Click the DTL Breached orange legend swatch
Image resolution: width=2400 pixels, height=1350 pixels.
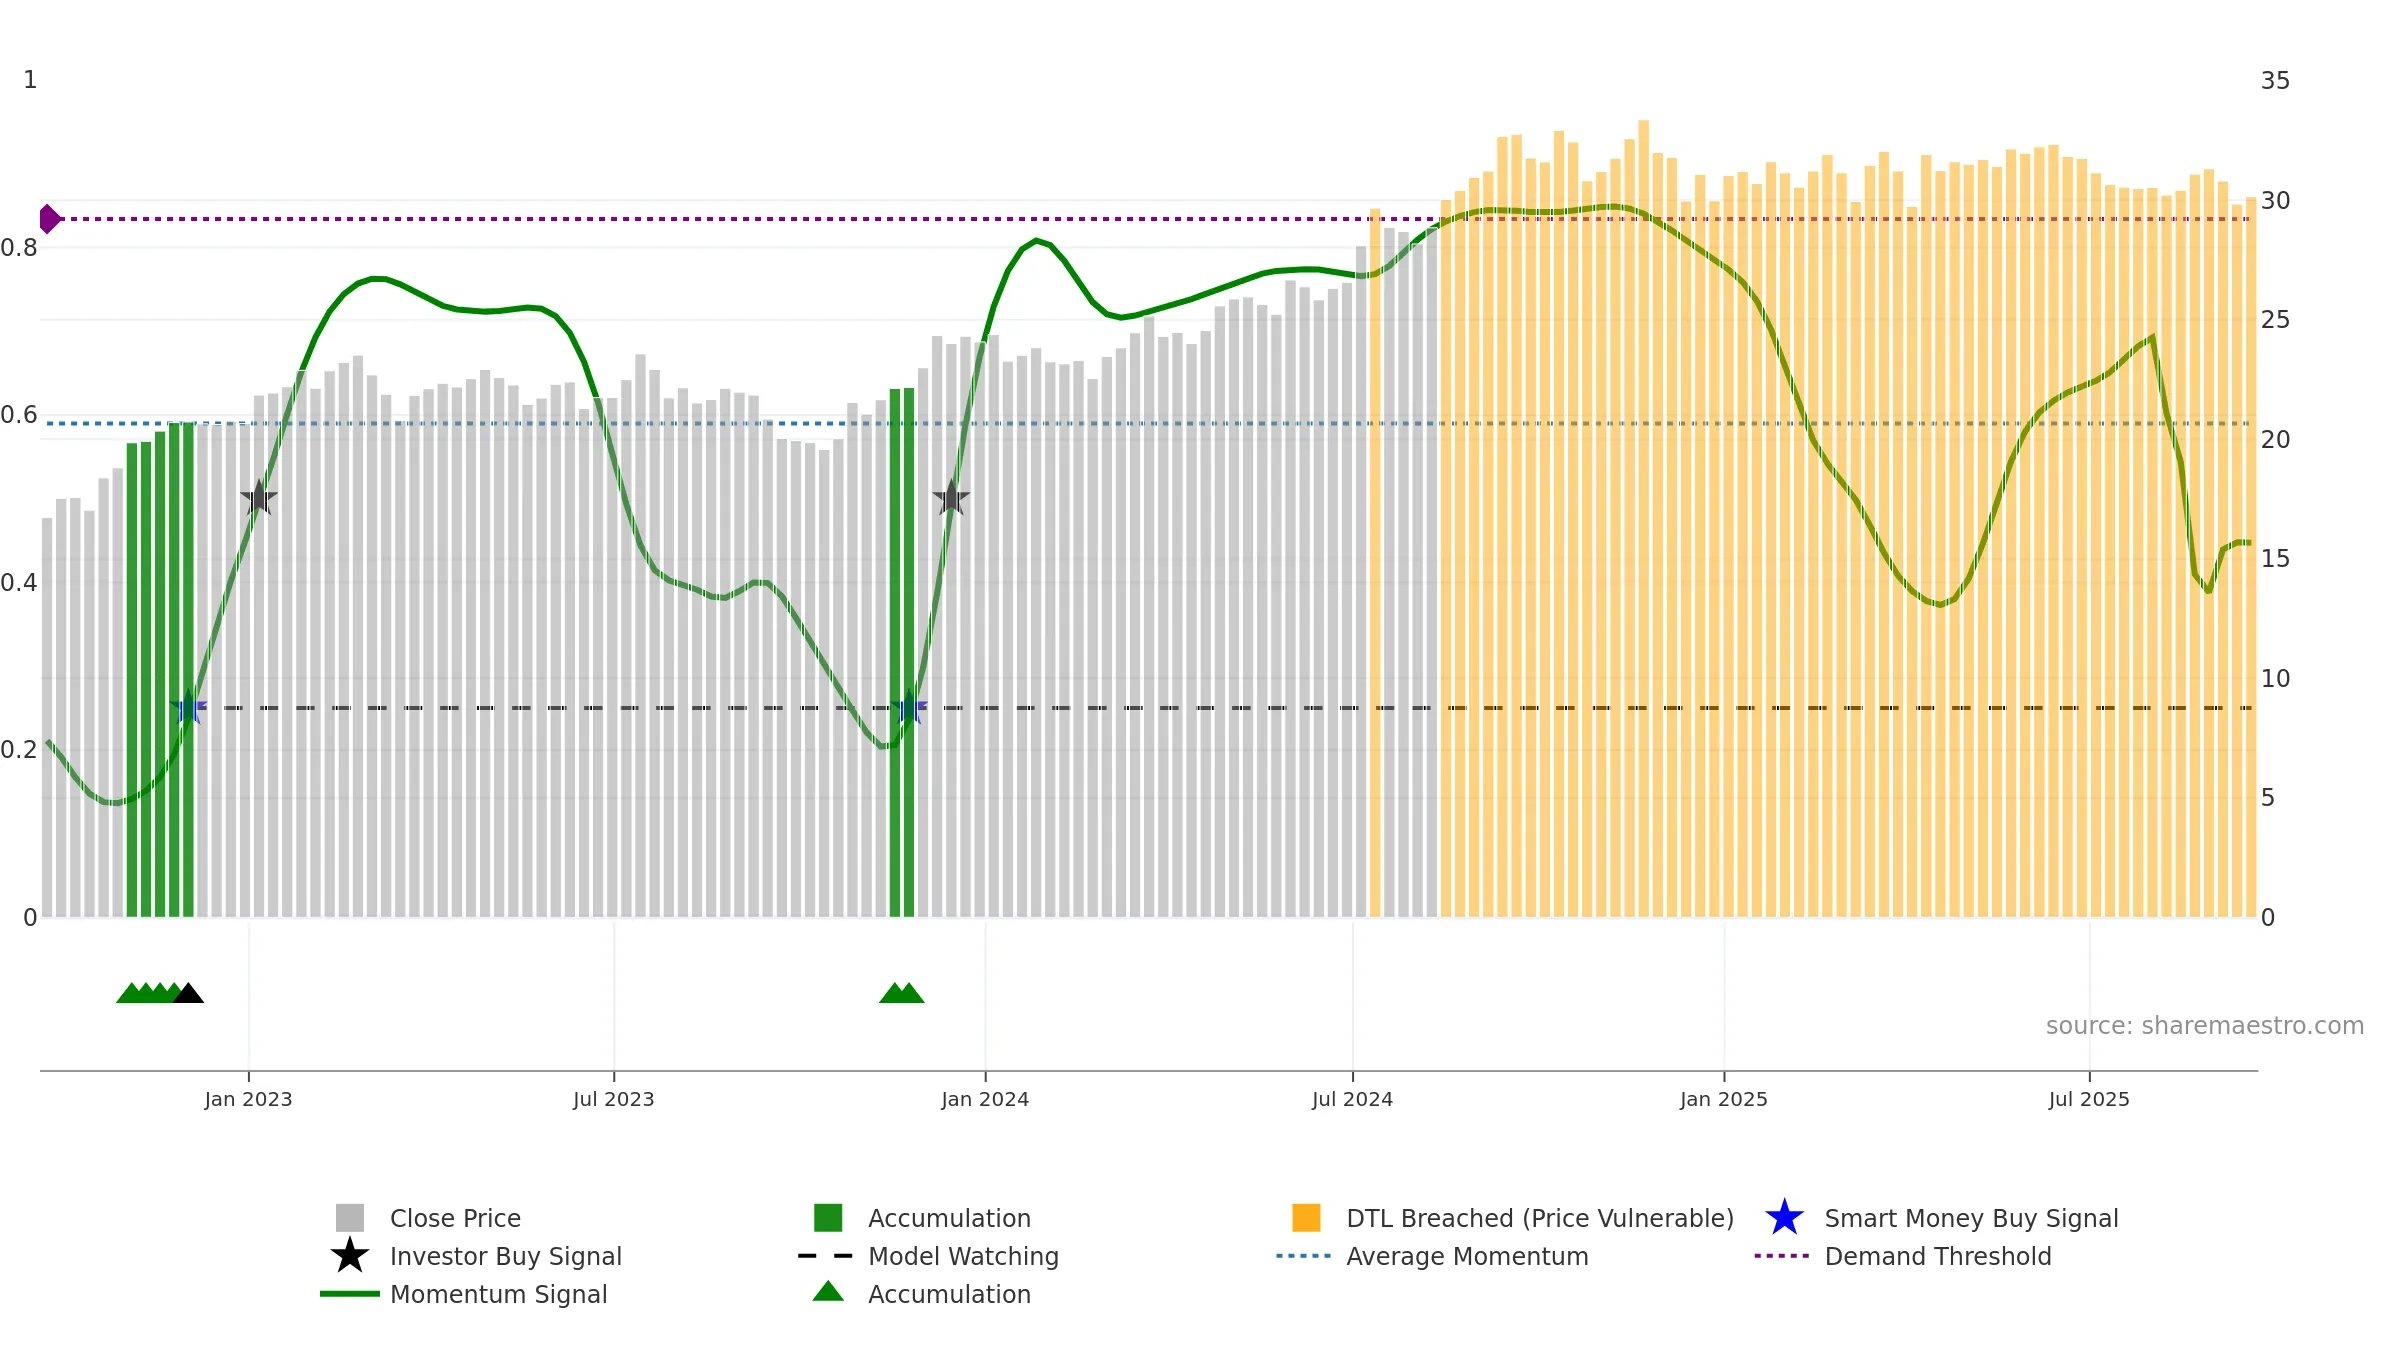pyautogui.click(x=1306, y=1218)
